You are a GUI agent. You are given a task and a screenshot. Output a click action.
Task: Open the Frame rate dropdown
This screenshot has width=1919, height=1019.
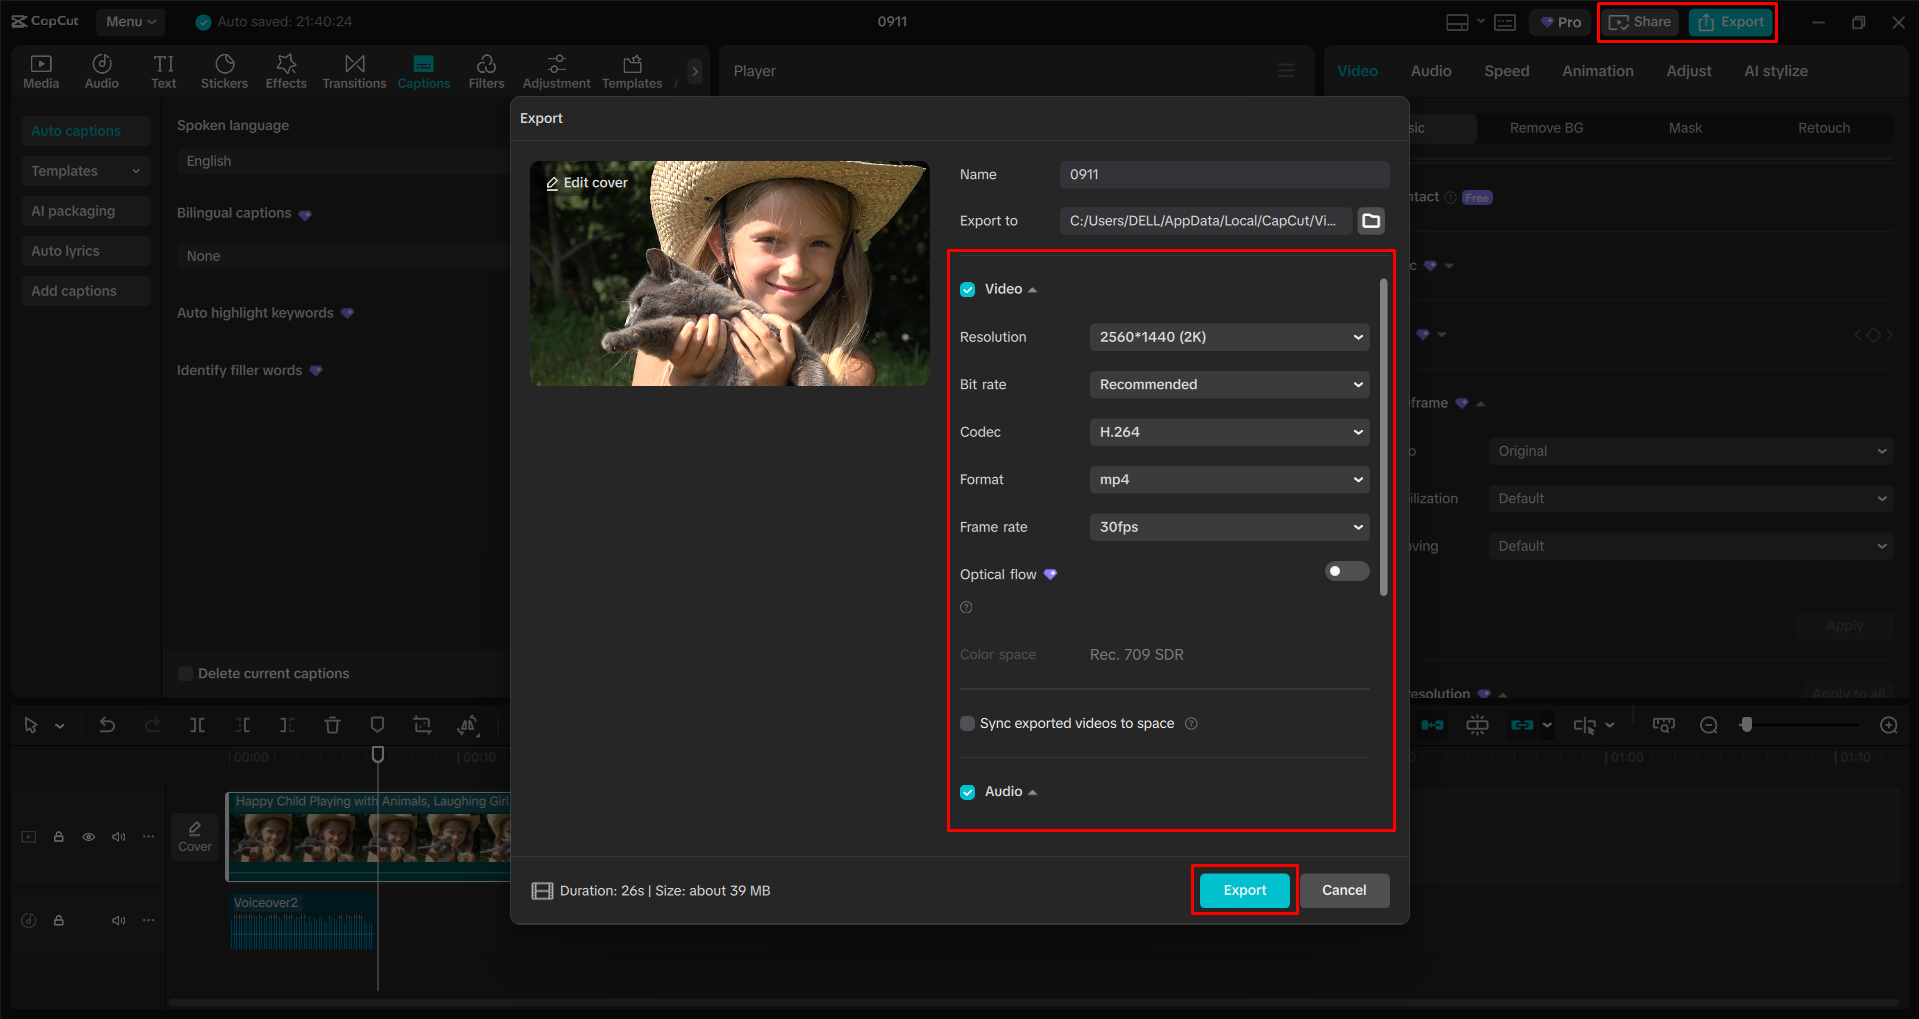pyautogui.click(x=1229, y=527)
